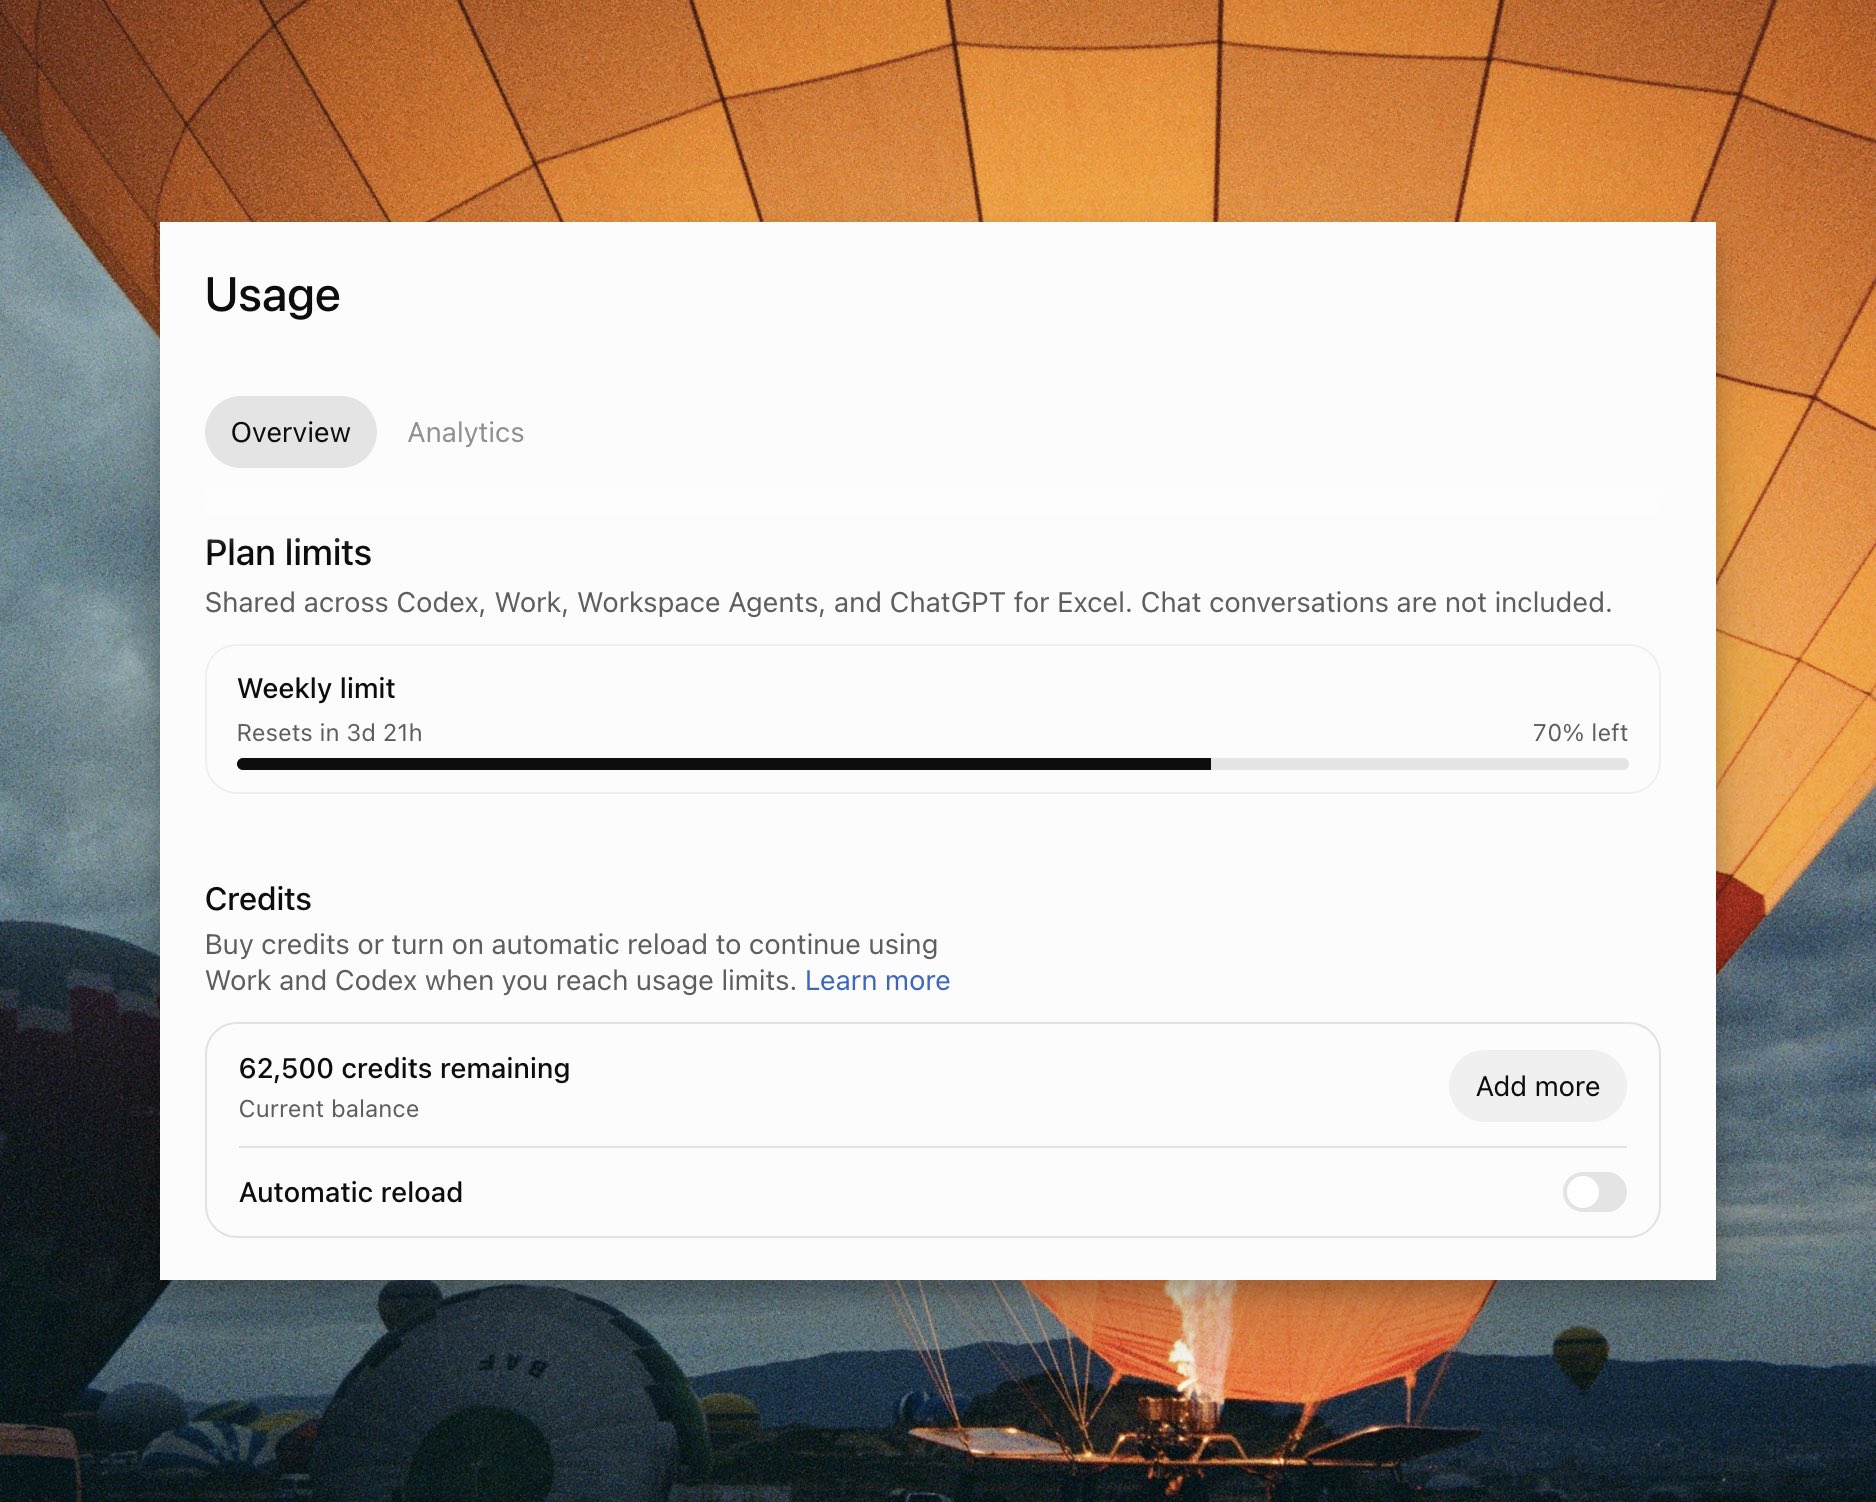Click the Plan limits heading

pos(288,552)
